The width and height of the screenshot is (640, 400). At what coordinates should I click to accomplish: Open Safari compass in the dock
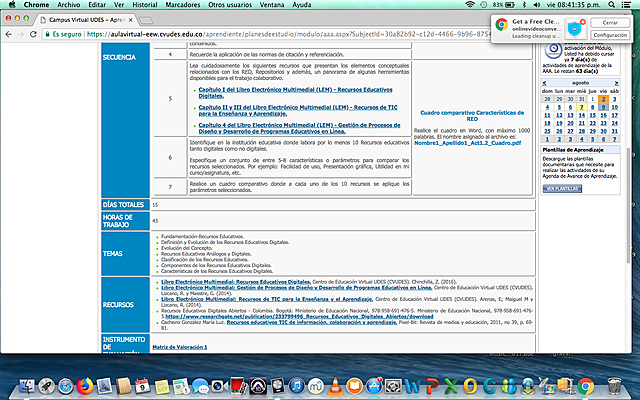(65, 386)
